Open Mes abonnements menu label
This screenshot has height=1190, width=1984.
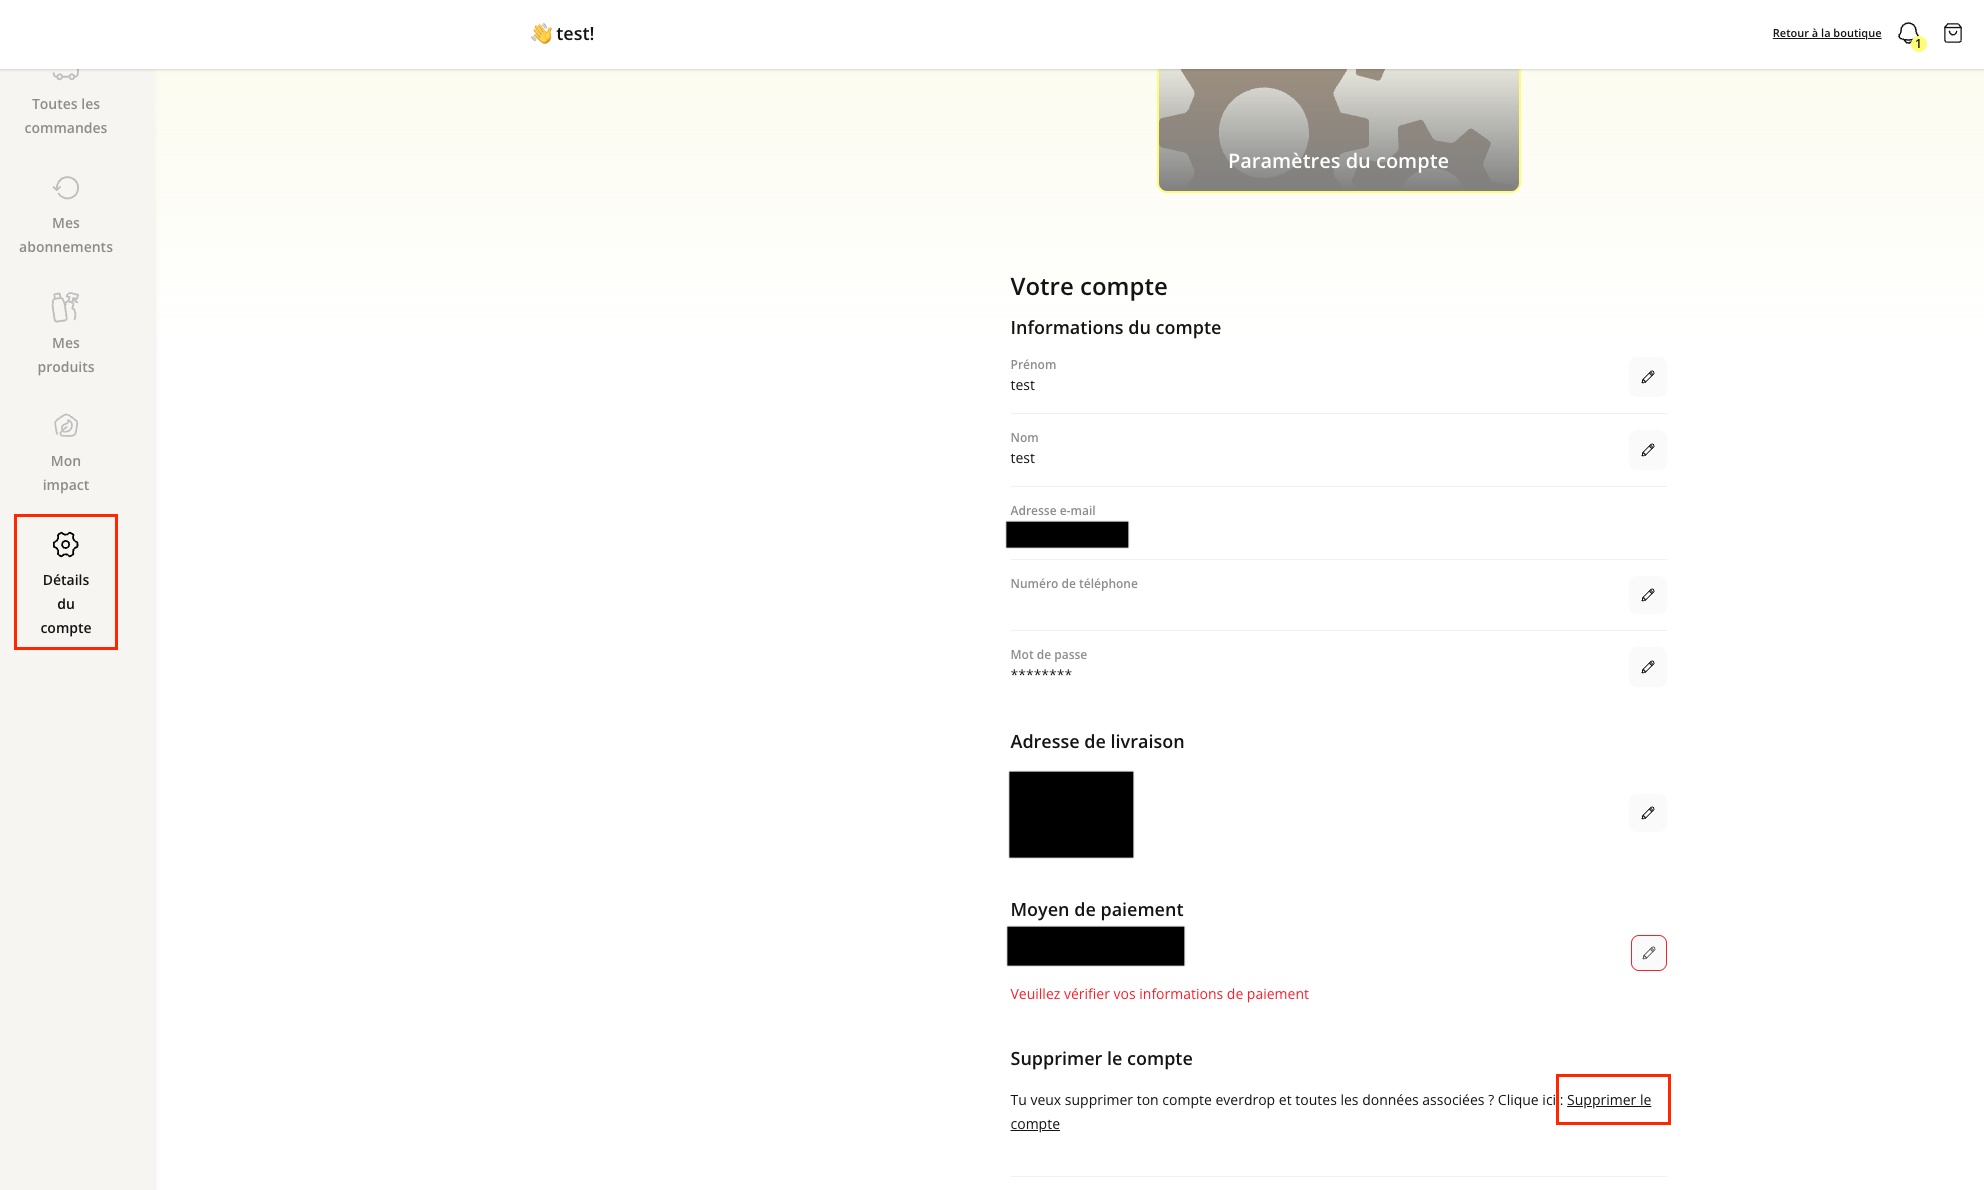pyautogui.click(x=66, y=235)
